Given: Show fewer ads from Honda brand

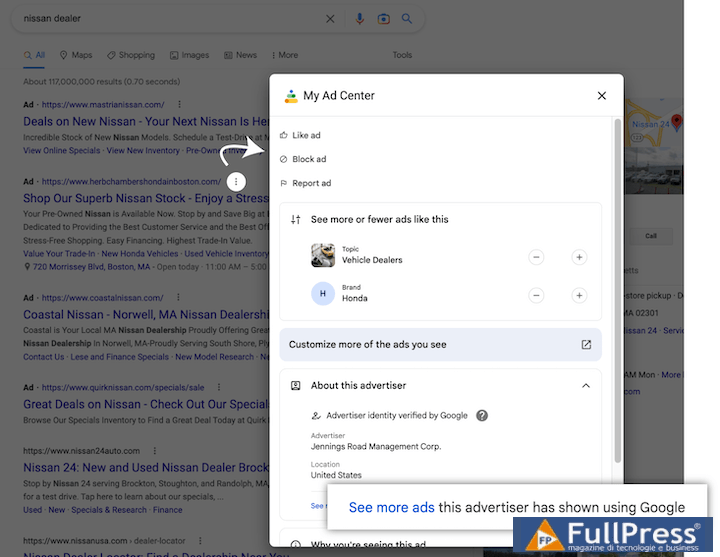Looking at the screenshot, I should point(537,295).
